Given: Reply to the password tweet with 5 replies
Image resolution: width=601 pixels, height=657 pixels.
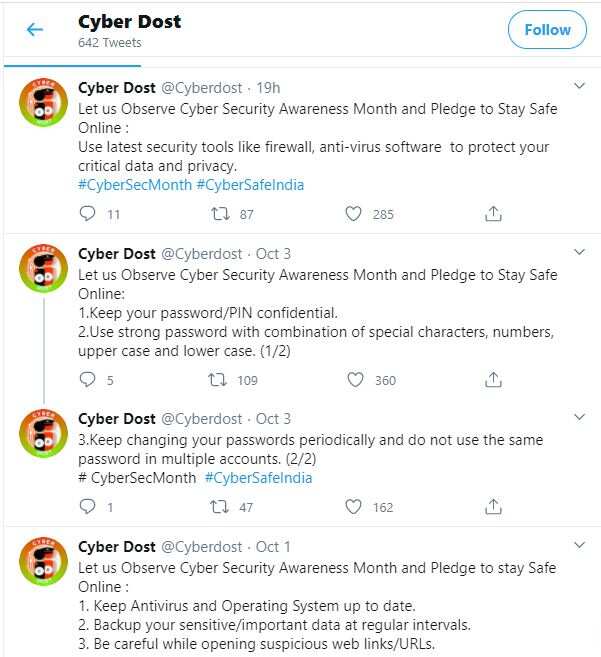Looking at the screenshot, I should point(87,380).
